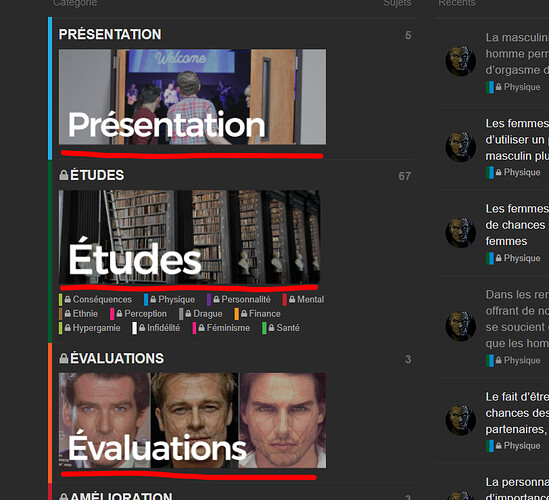Screen dimensions: 549x500
Task: Open the Présentation banner image
Action: pos(192,97)
